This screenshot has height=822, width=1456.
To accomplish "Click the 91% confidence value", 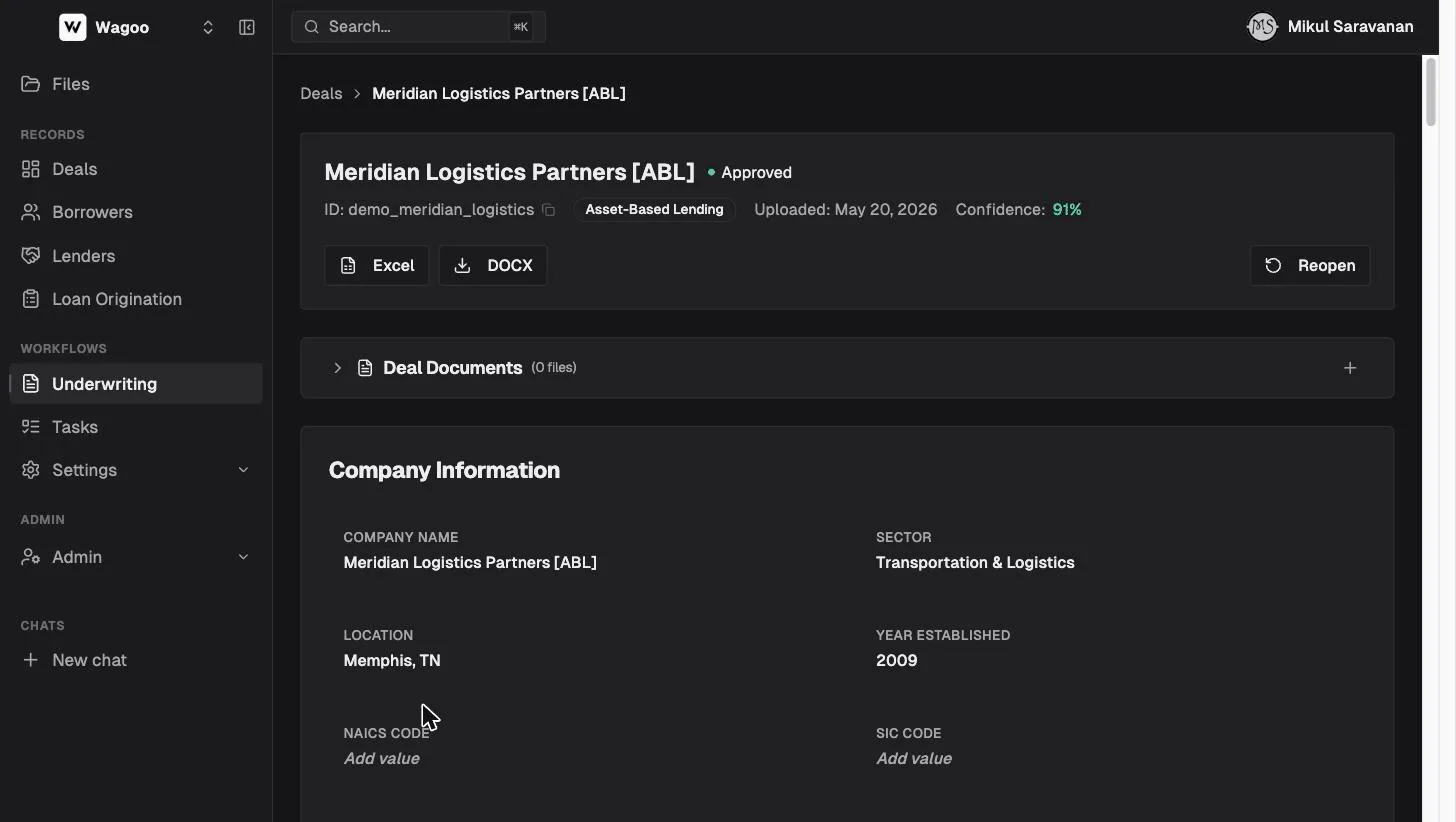I will pyautogui.click(x=1067, y=210).
